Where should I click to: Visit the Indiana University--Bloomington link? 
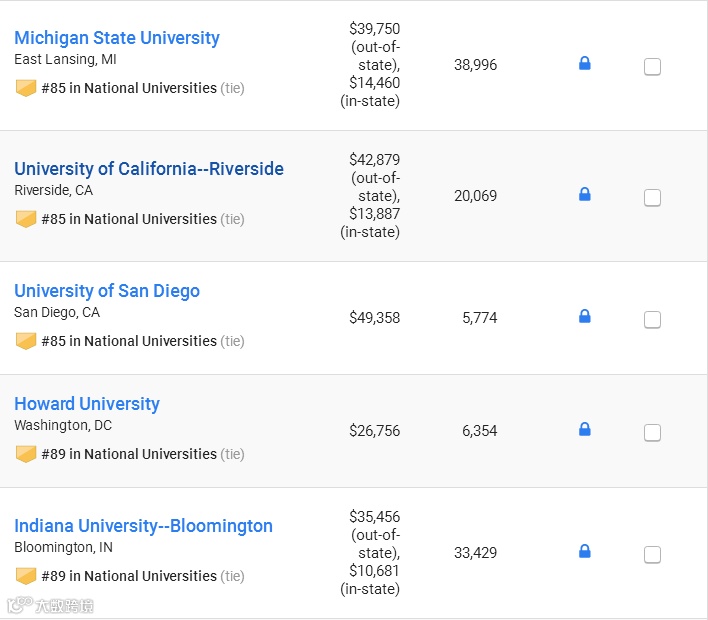tap(143, 526)
